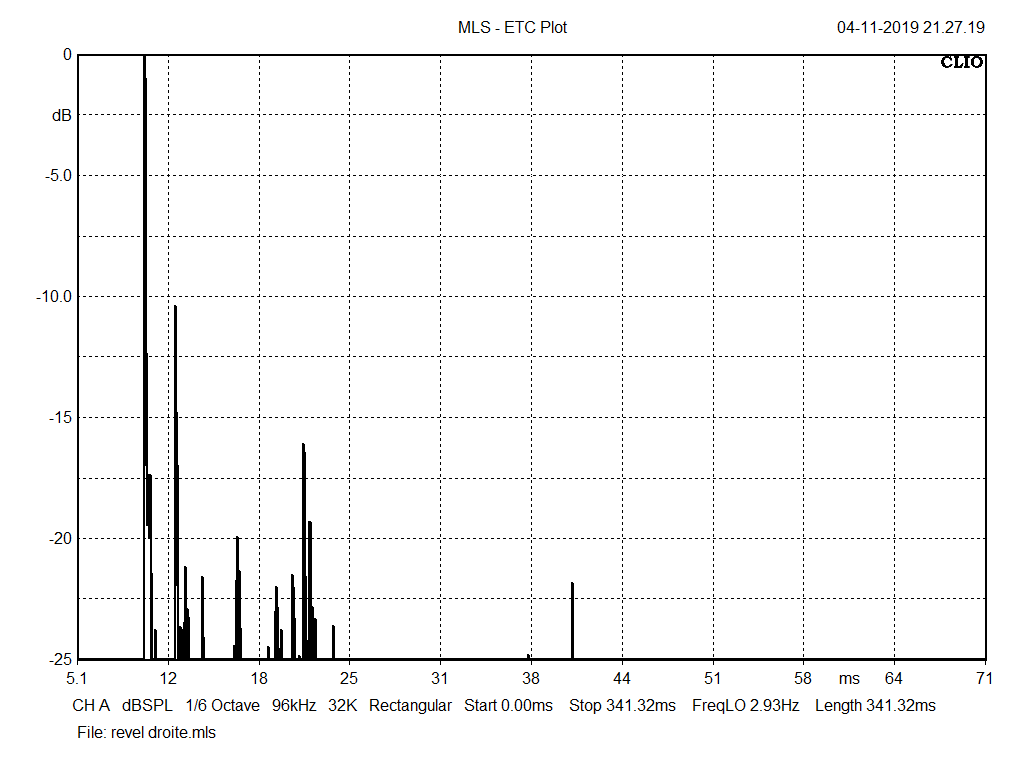Click the 5.1 x-axis label
This screenshot has height=768, width=1024.
pyautogui.click(x=76, y=679)
